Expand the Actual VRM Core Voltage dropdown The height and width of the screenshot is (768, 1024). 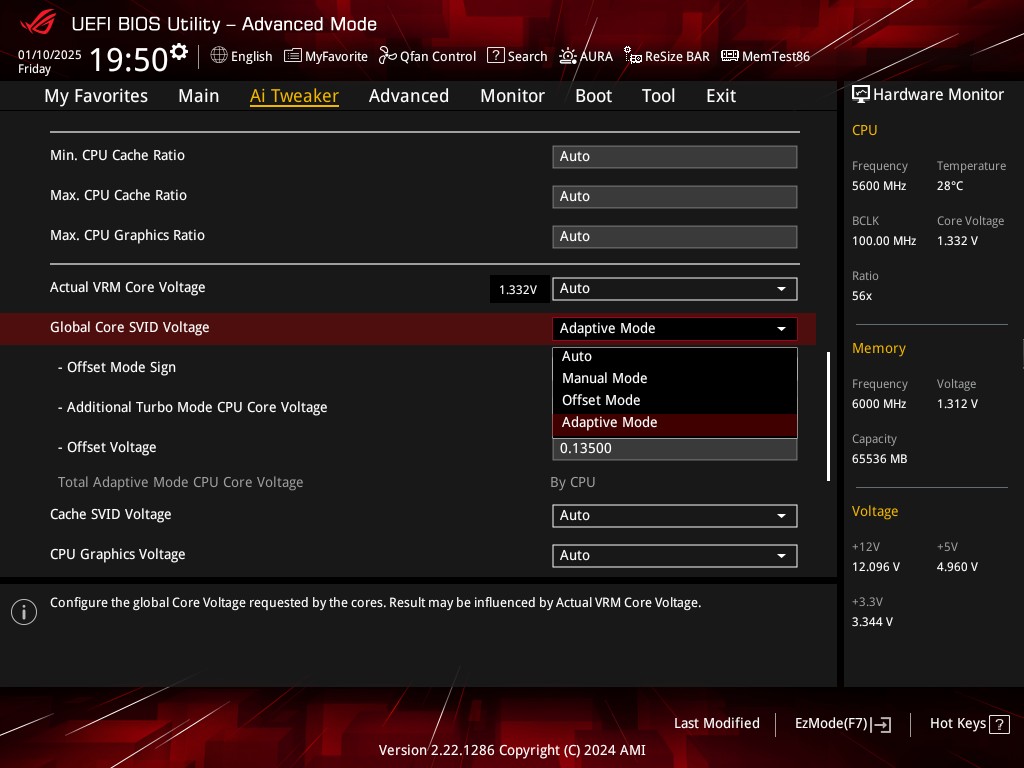point(674,288)
